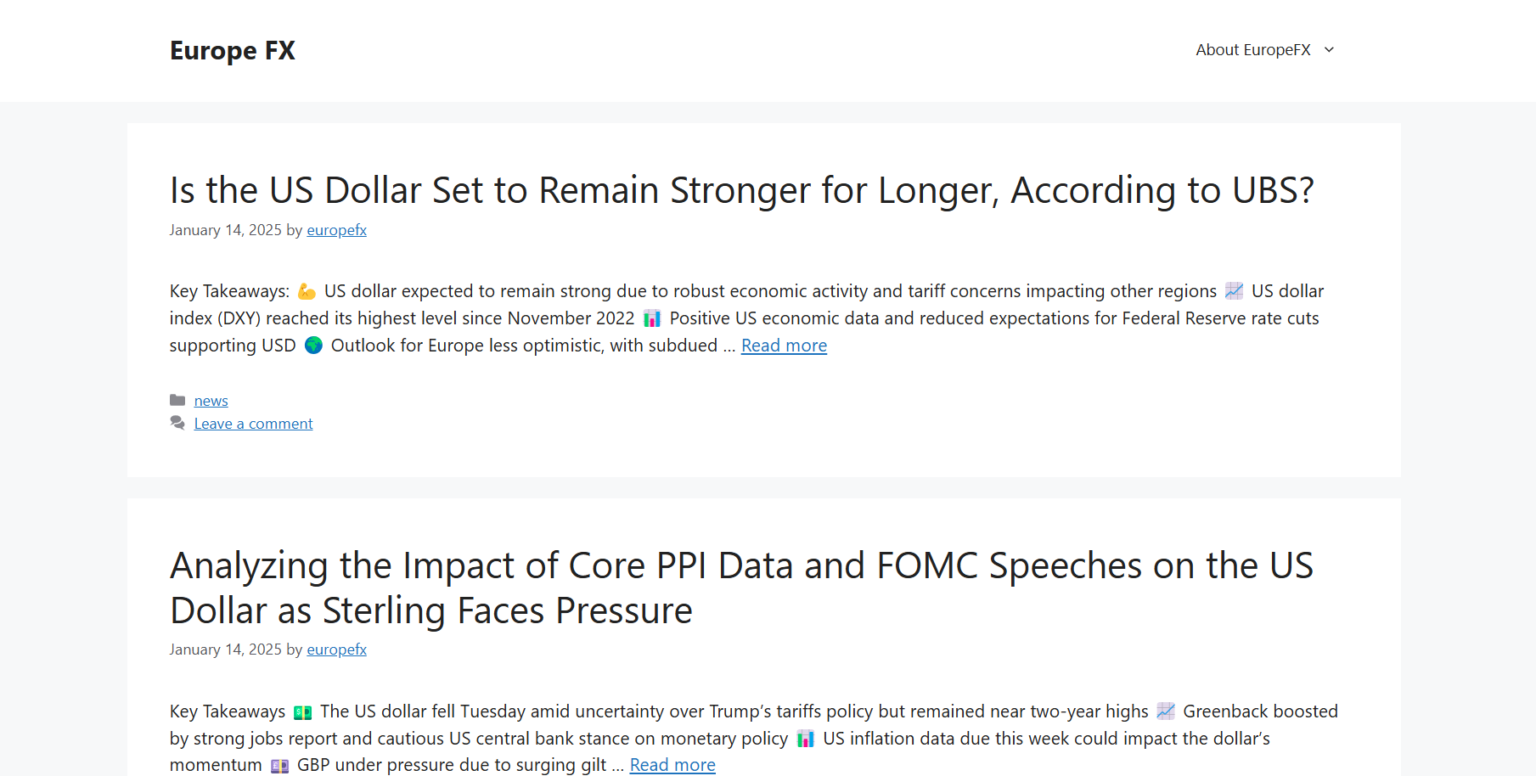Expand the chevron beside About EuropeFX
The width and height of the screenshot is (1536, 776).
[x=1329, y=50]
